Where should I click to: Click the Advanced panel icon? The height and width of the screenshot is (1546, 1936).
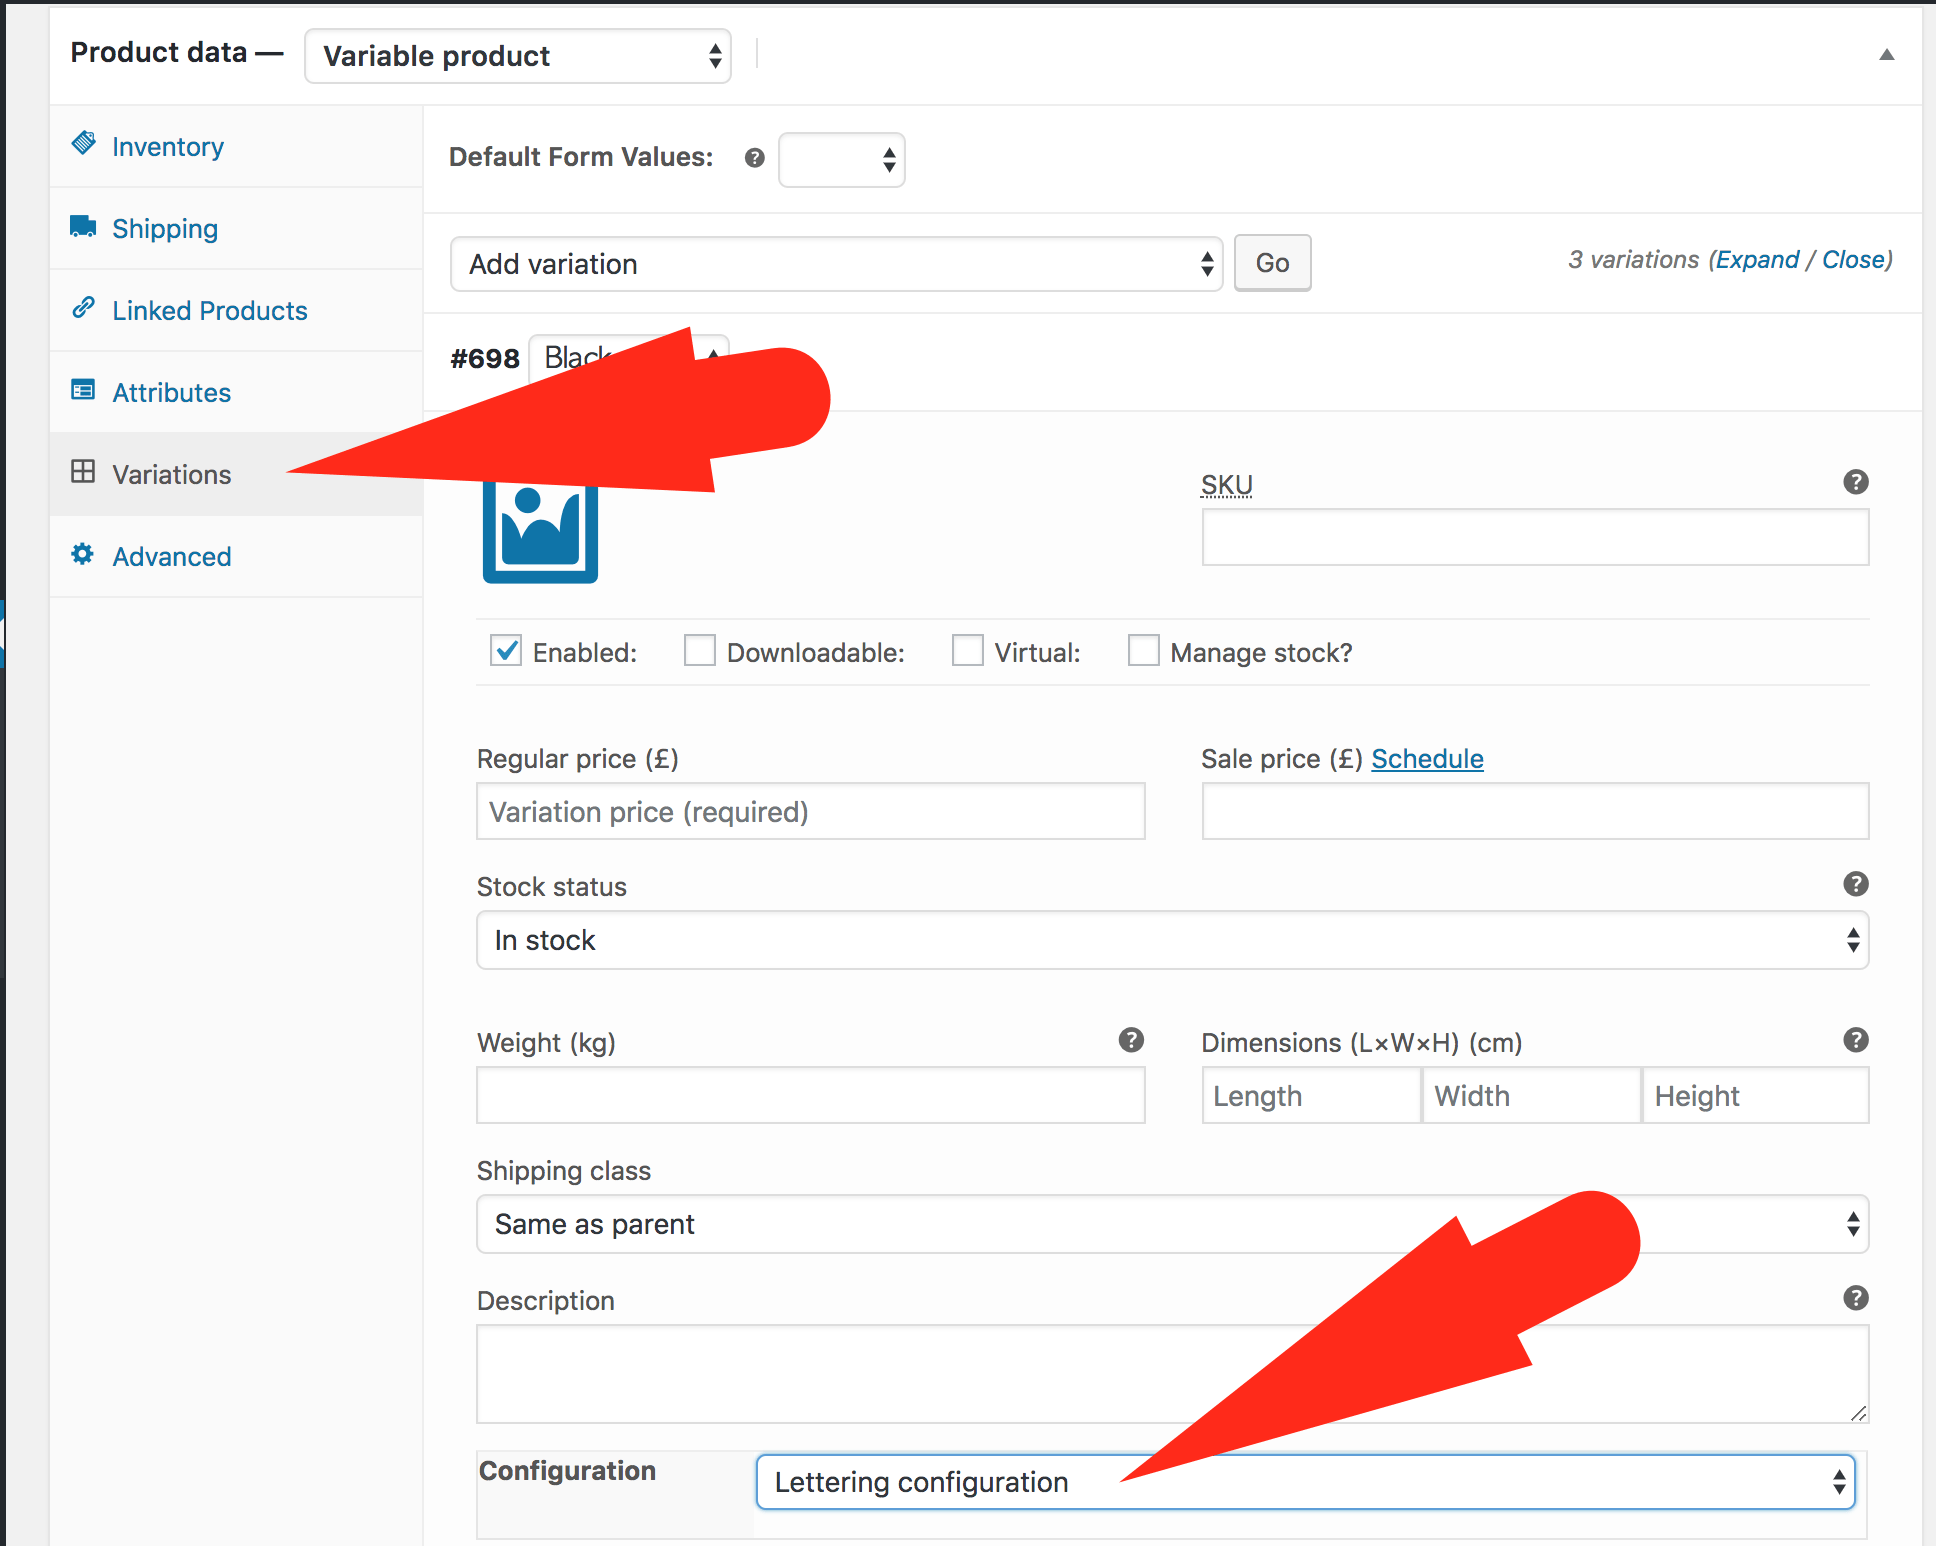click(80, 557)
